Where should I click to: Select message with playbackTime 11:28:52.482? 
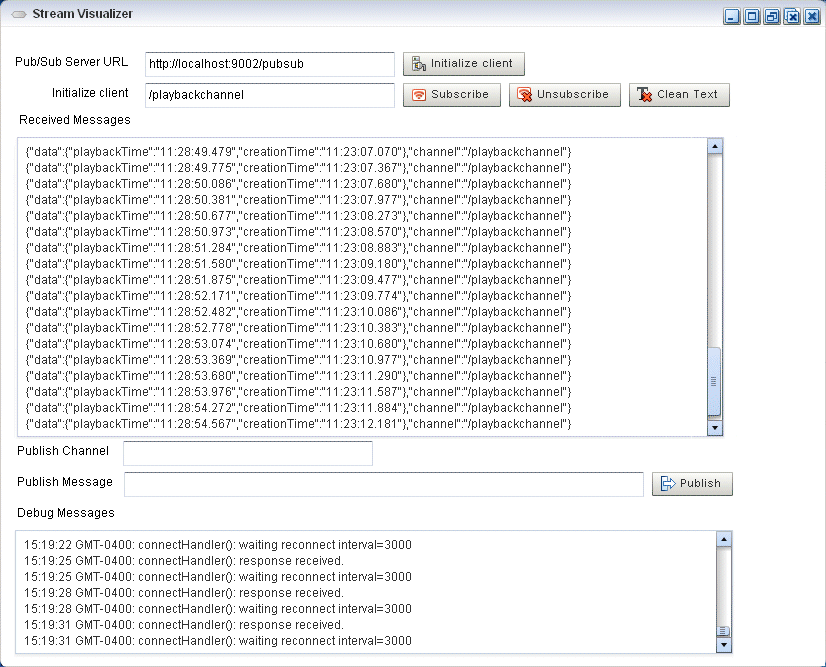pyautogui.click(x=298, y=312)
